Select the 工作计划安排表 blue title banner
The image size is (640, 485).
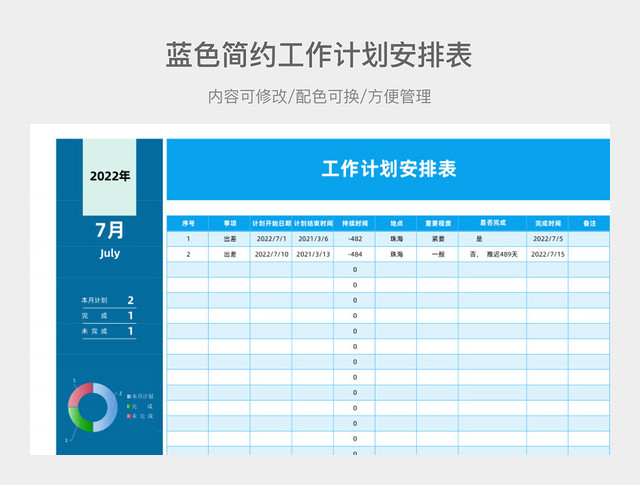point(388,169)
